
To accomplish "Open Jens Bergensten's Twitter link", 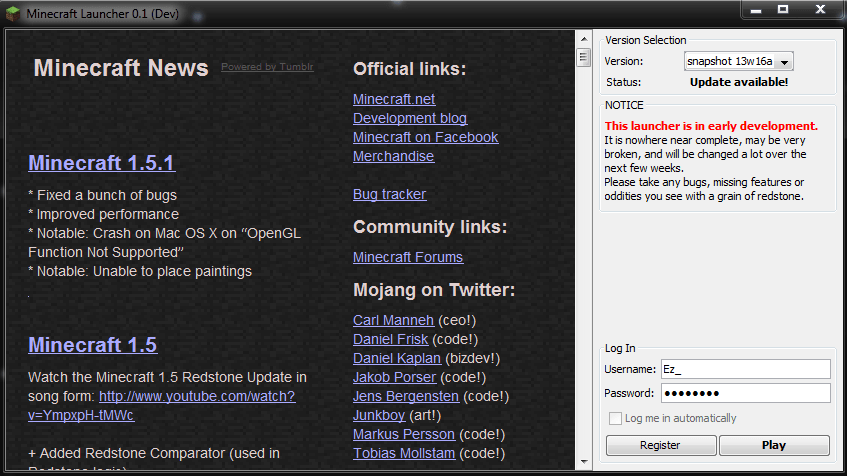I will [406, 396].
